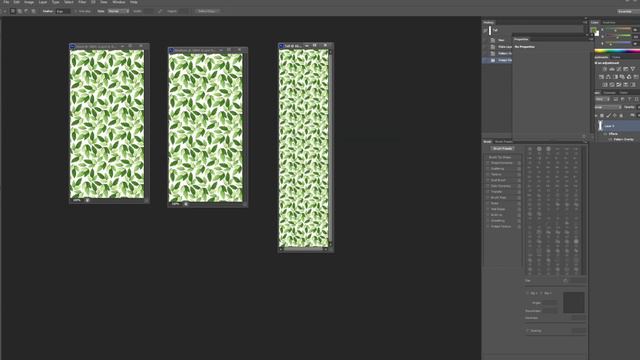Filter layers by pixel layers icon
The width and height of the screenshot is (640, 360).
point(616,99)
